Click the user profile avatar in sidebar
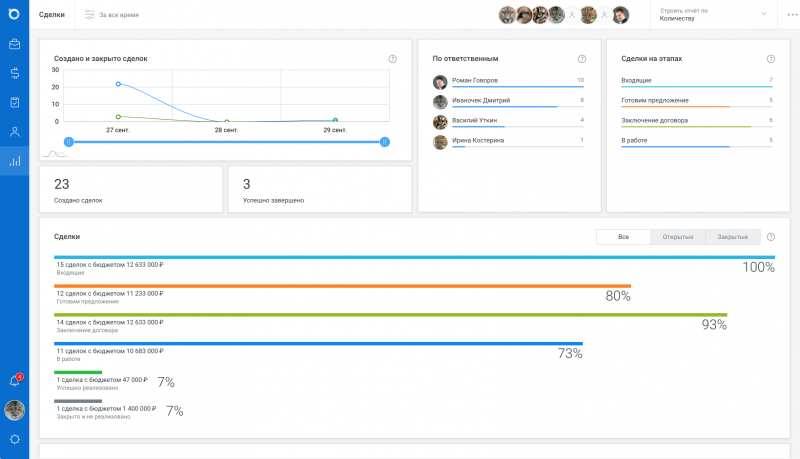The height and width of the screenshot is (459, 800). 15,410
